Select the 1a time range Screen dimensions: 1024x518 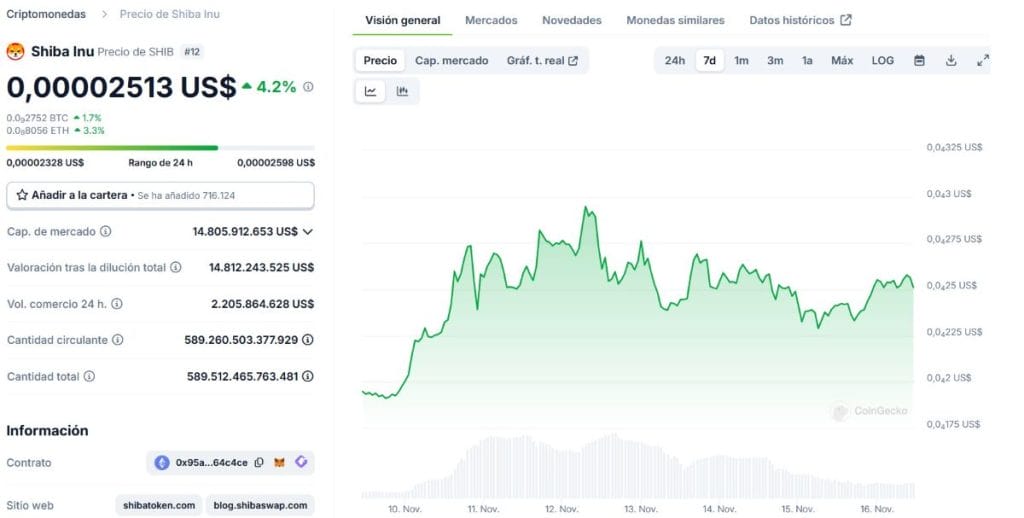[807, 61]
